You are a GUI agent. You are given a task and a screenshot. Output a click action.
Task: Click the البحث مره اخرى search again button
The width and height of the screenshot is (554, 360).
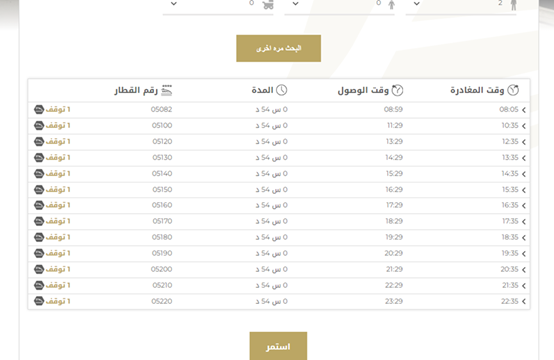[278, 48]
